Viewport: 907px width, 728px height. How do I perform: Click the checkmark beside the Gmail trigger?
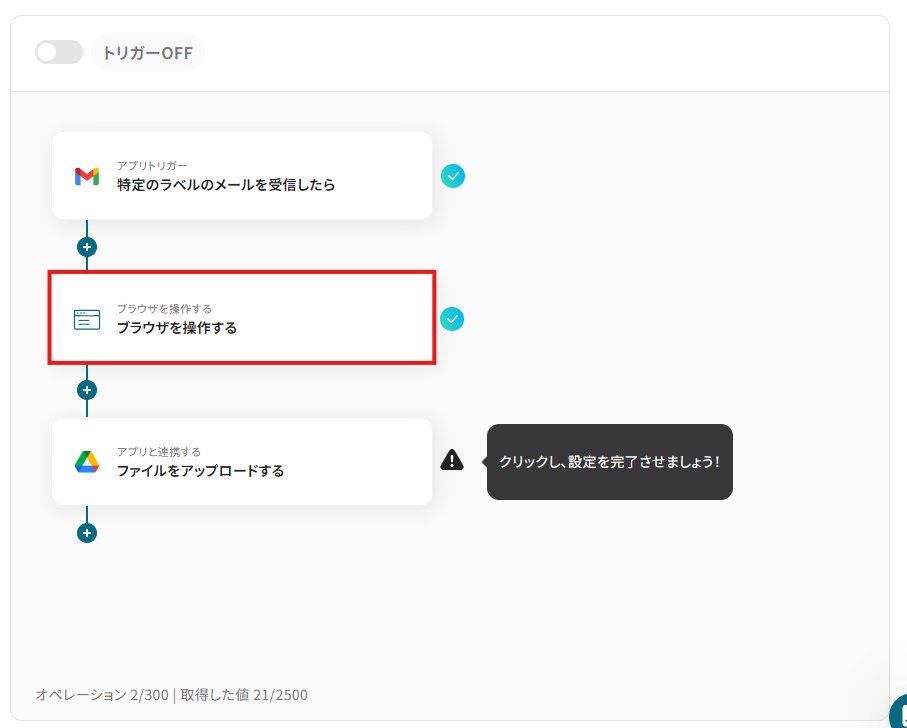pyautogui.click(x=453, y=176)
